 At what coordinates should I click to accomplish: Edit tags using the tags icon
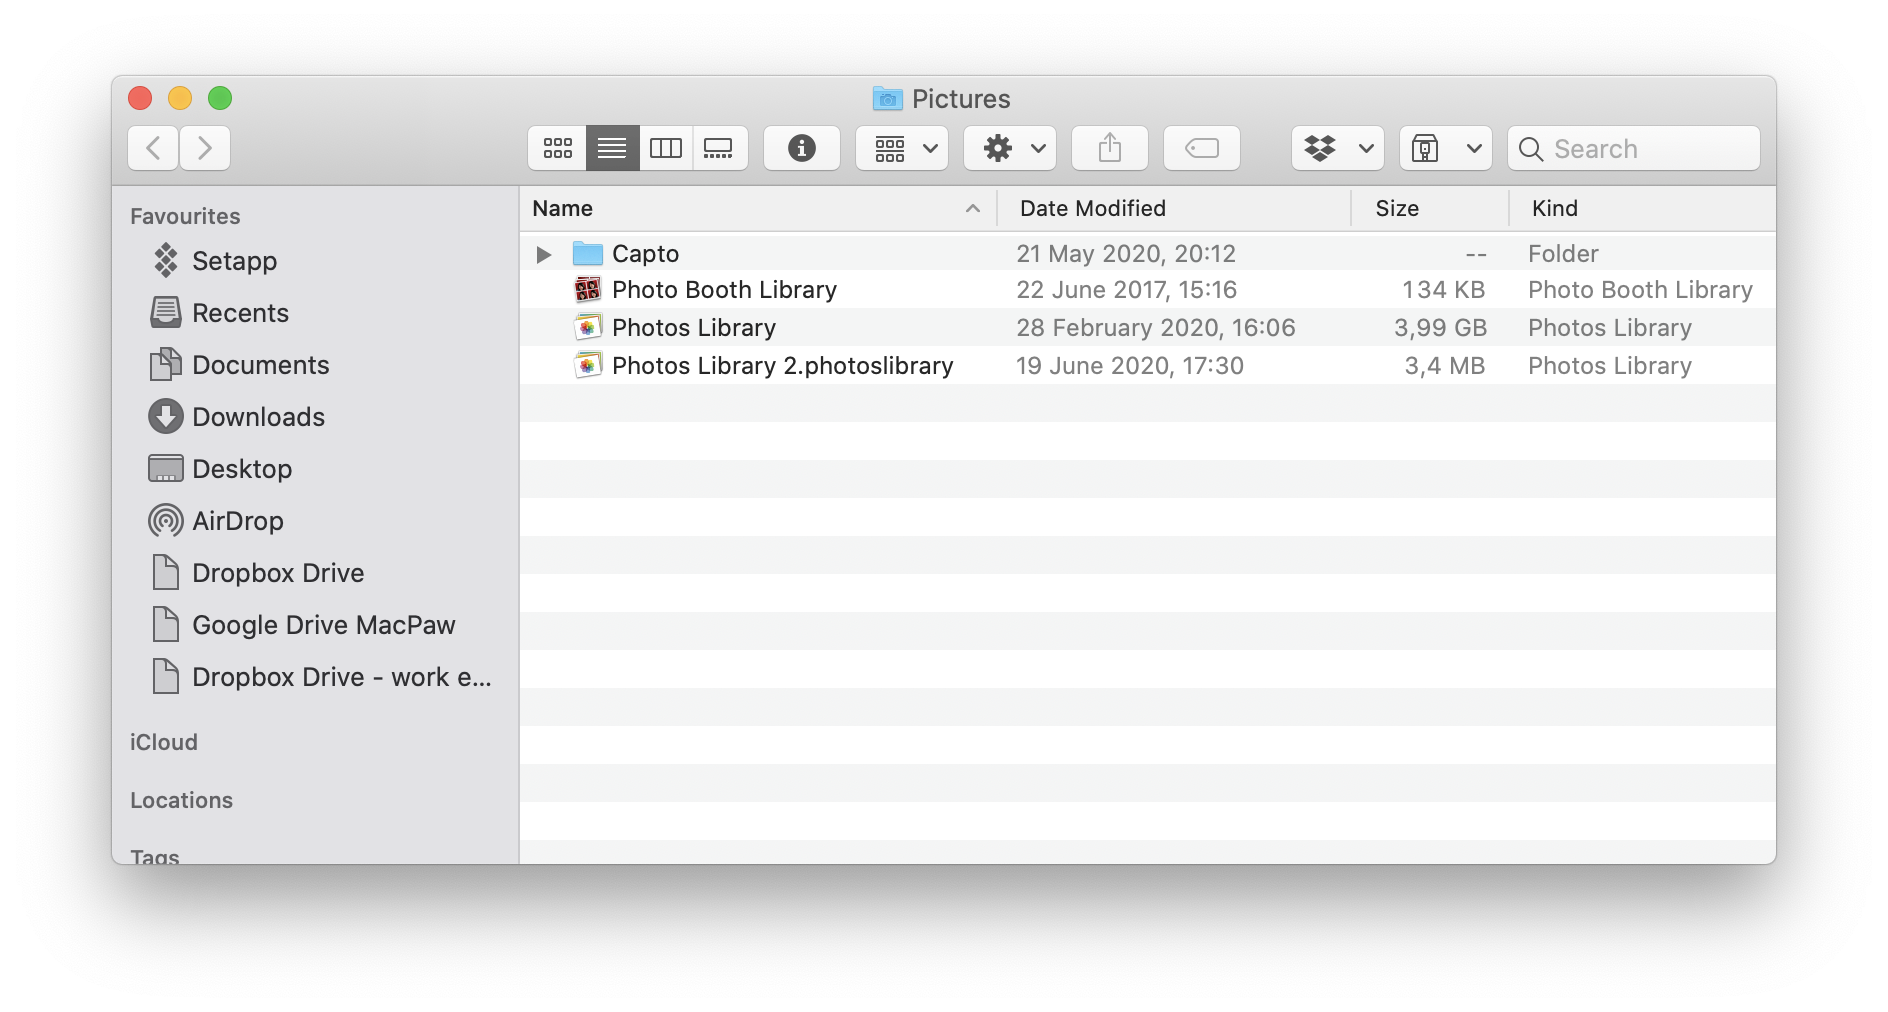click(x=1201, y=148)
